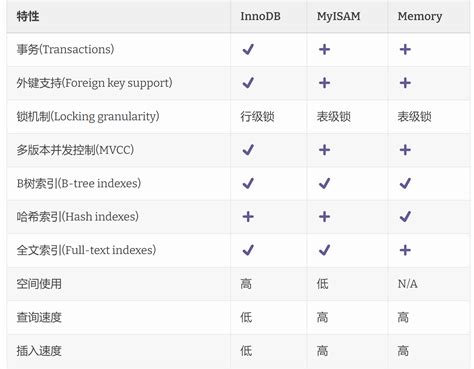474x369 pixels.
Task: Click the Memory checkmark for B-tree indexes
Action: [x=405, y=183]
